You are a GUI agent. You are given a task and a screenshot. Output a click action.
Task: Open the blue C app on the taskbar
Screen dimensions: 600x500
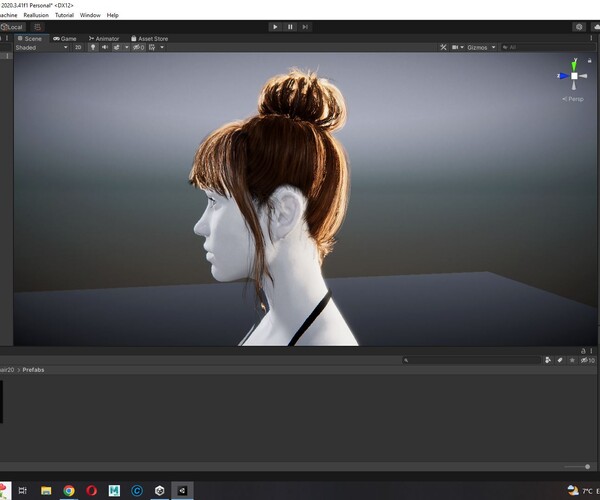point(137,490)
